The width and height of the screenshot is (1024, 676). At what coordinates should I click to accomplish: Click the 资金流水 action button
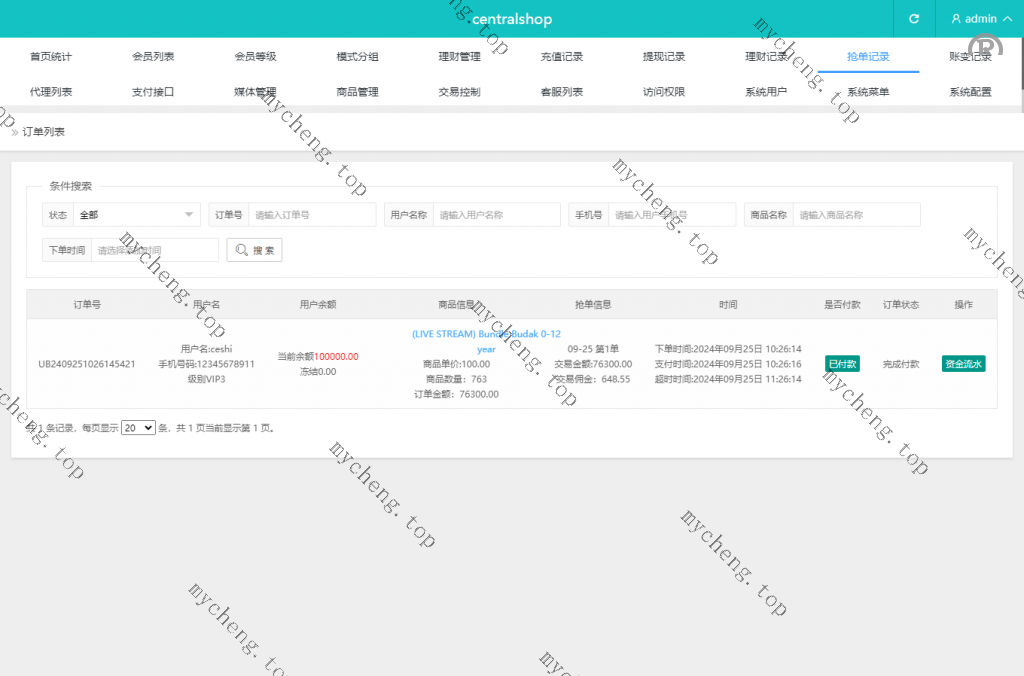pos(964,364)
